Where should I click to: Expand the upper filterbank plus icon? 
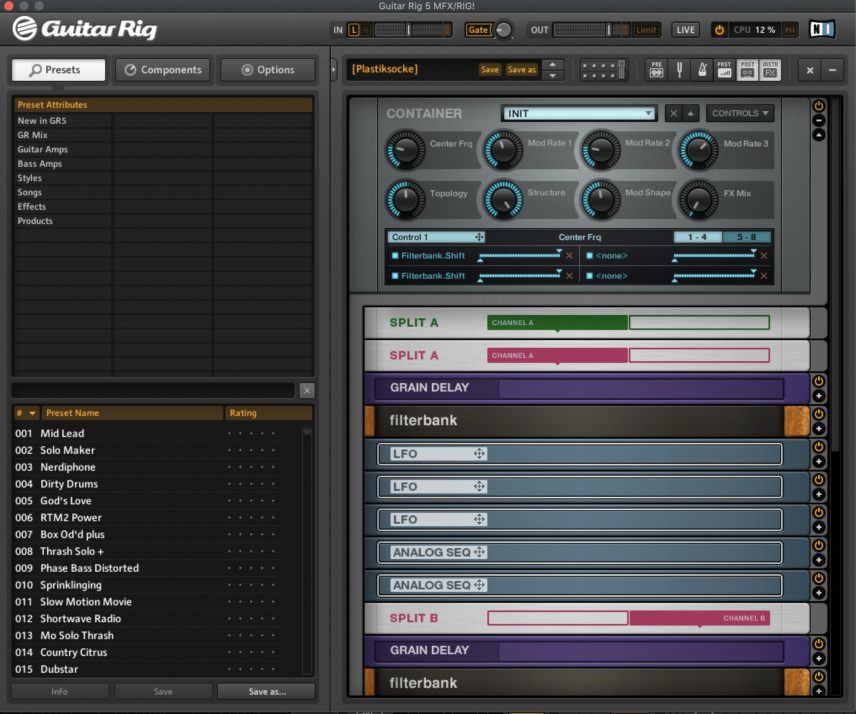tap(818, 429)
